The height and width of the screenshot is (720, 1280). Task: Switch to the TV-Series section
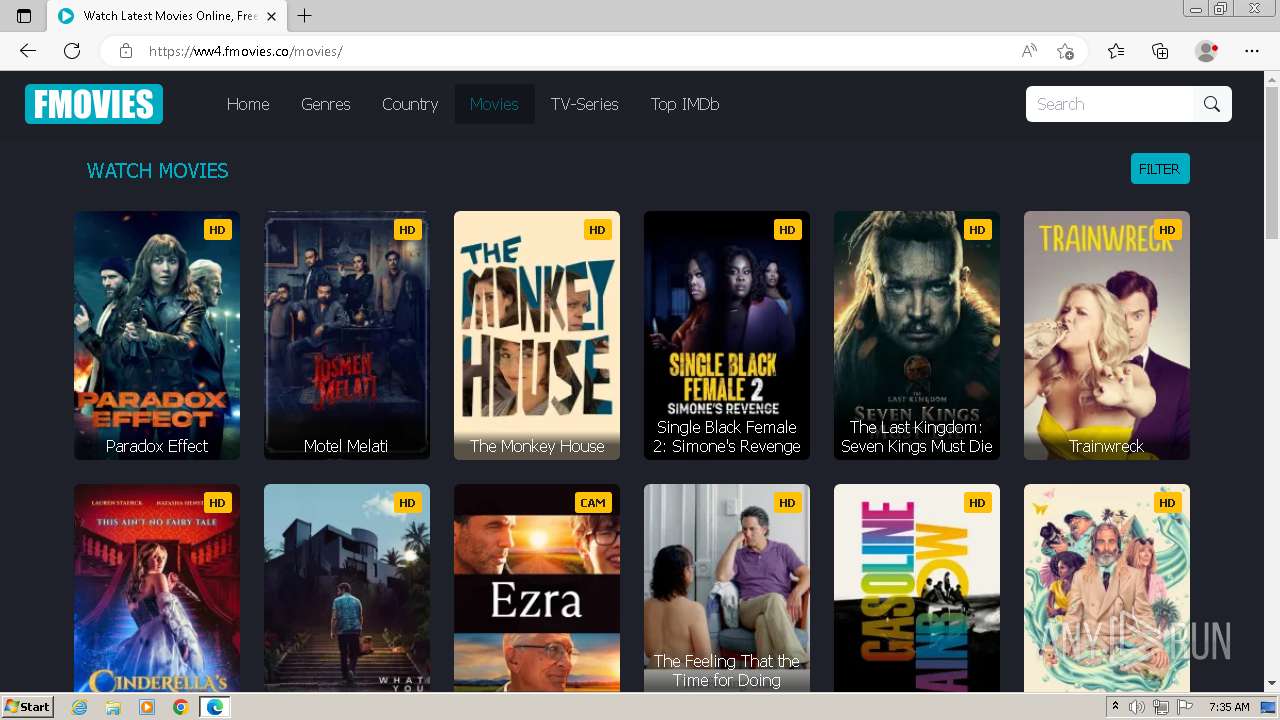[x=584, y=104]
